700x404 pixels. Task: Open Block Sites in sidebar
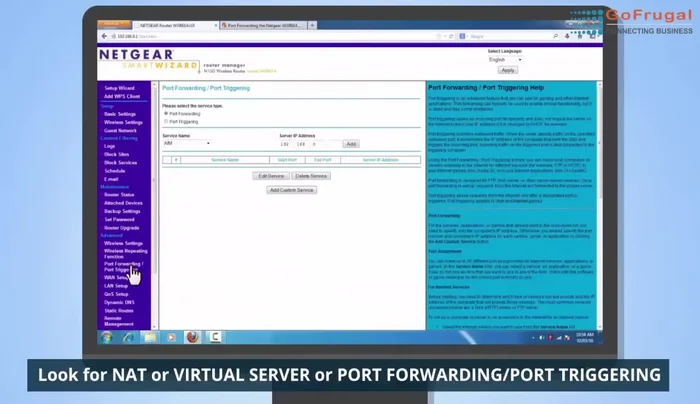coord(117,154)
